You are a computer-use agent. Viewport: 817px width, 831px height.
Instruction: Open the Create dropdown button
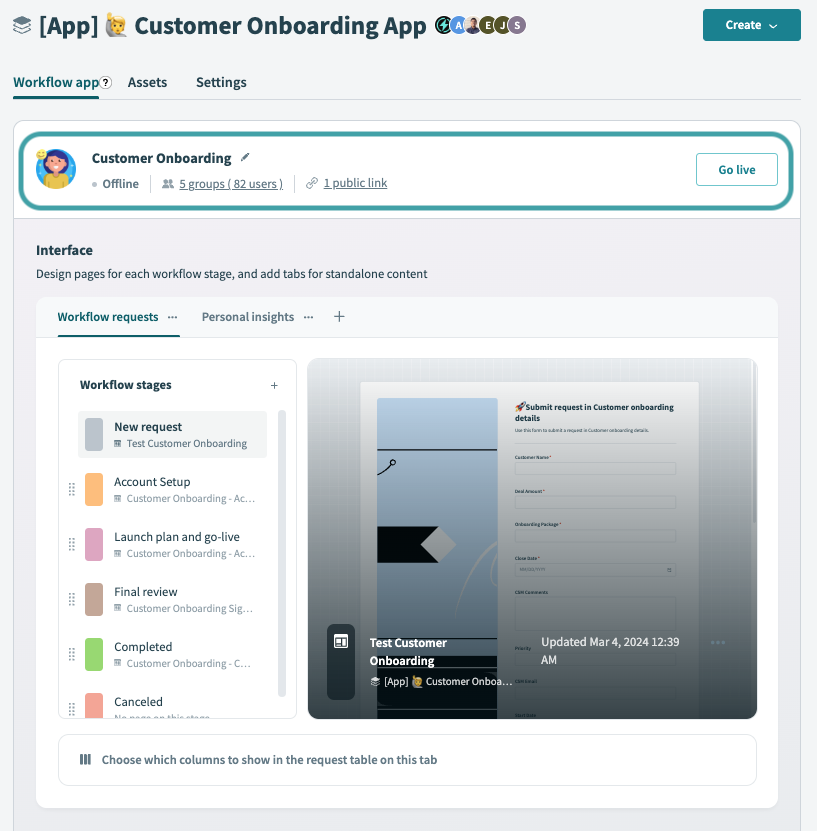click(751, 25)
